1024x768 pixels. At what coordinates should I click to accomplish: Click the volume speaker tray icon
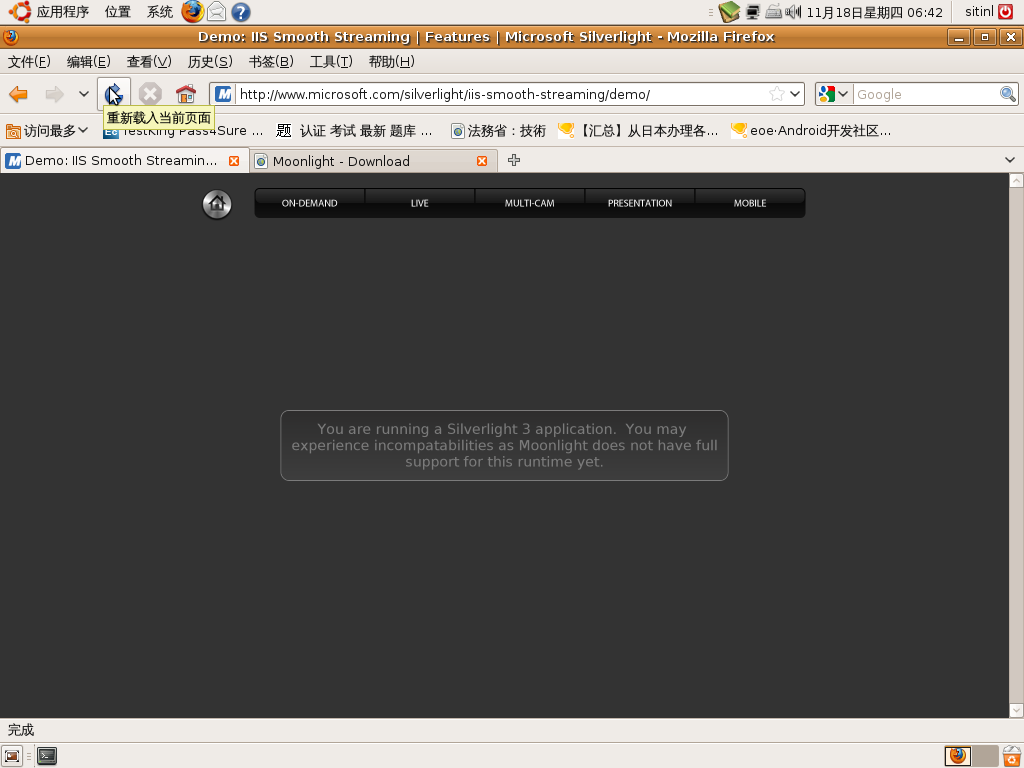pos(793,12)
